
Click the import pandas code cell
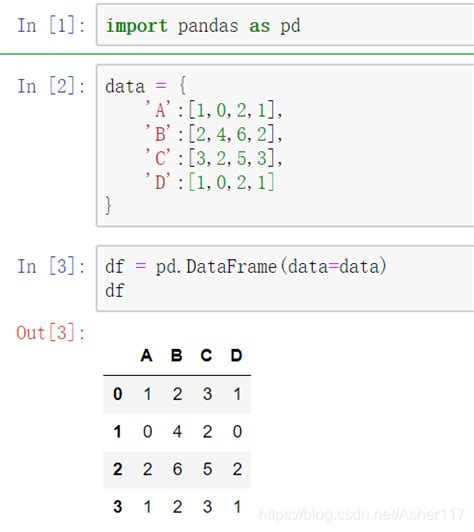pyautogui.click(x=285, y=25)
